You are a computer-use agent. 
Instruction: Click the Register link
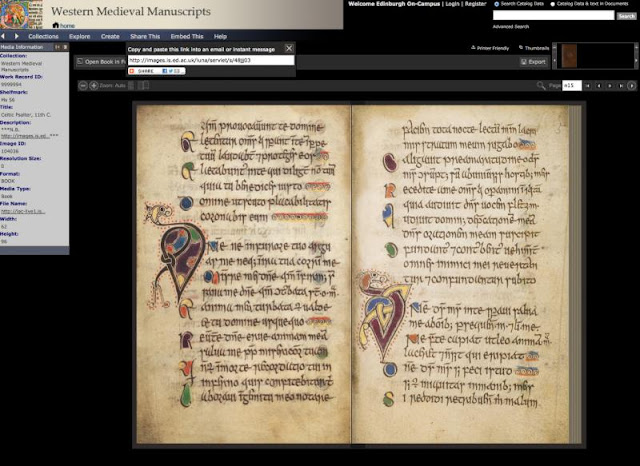click(476, 4)
